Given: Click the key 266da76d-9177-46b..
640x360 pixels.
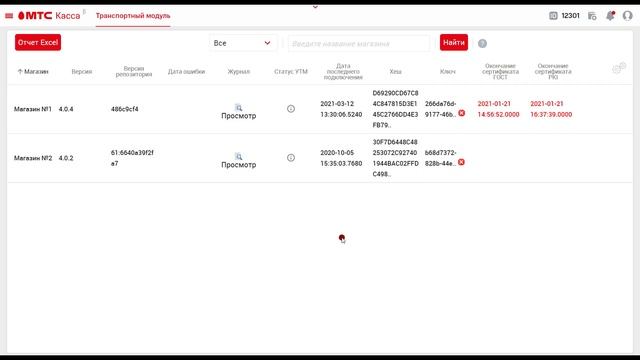Looking at the screenshot, I should tap(440, 109).
